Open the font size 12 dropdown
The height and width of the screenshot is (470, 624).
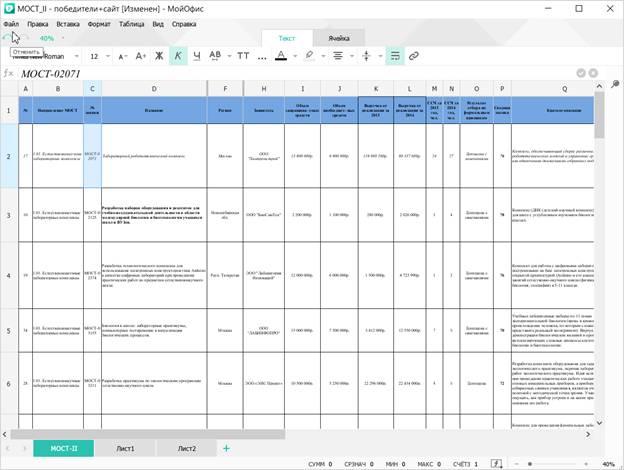[x=100, y=55]
